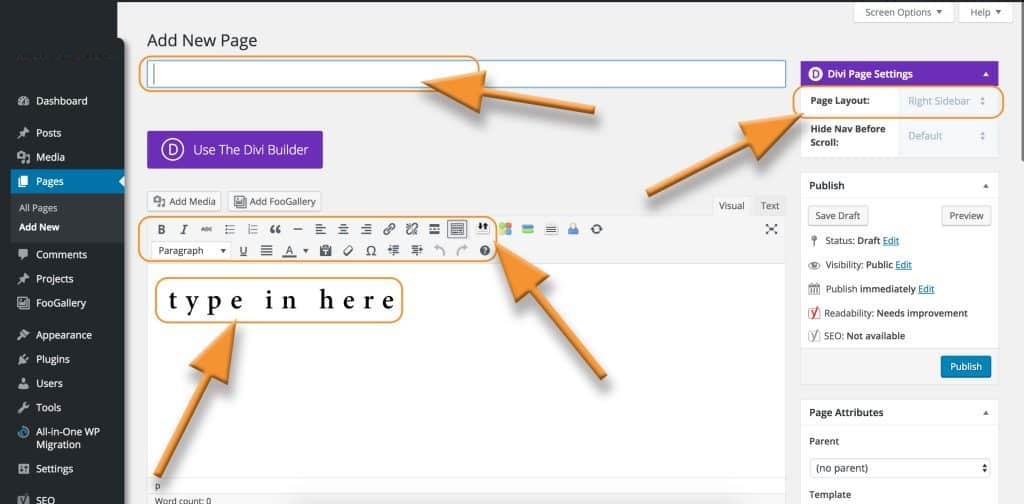Remove link with the unlink icon
The height and width of the screenshot is (504, 1024).
[x=411, y=229]
